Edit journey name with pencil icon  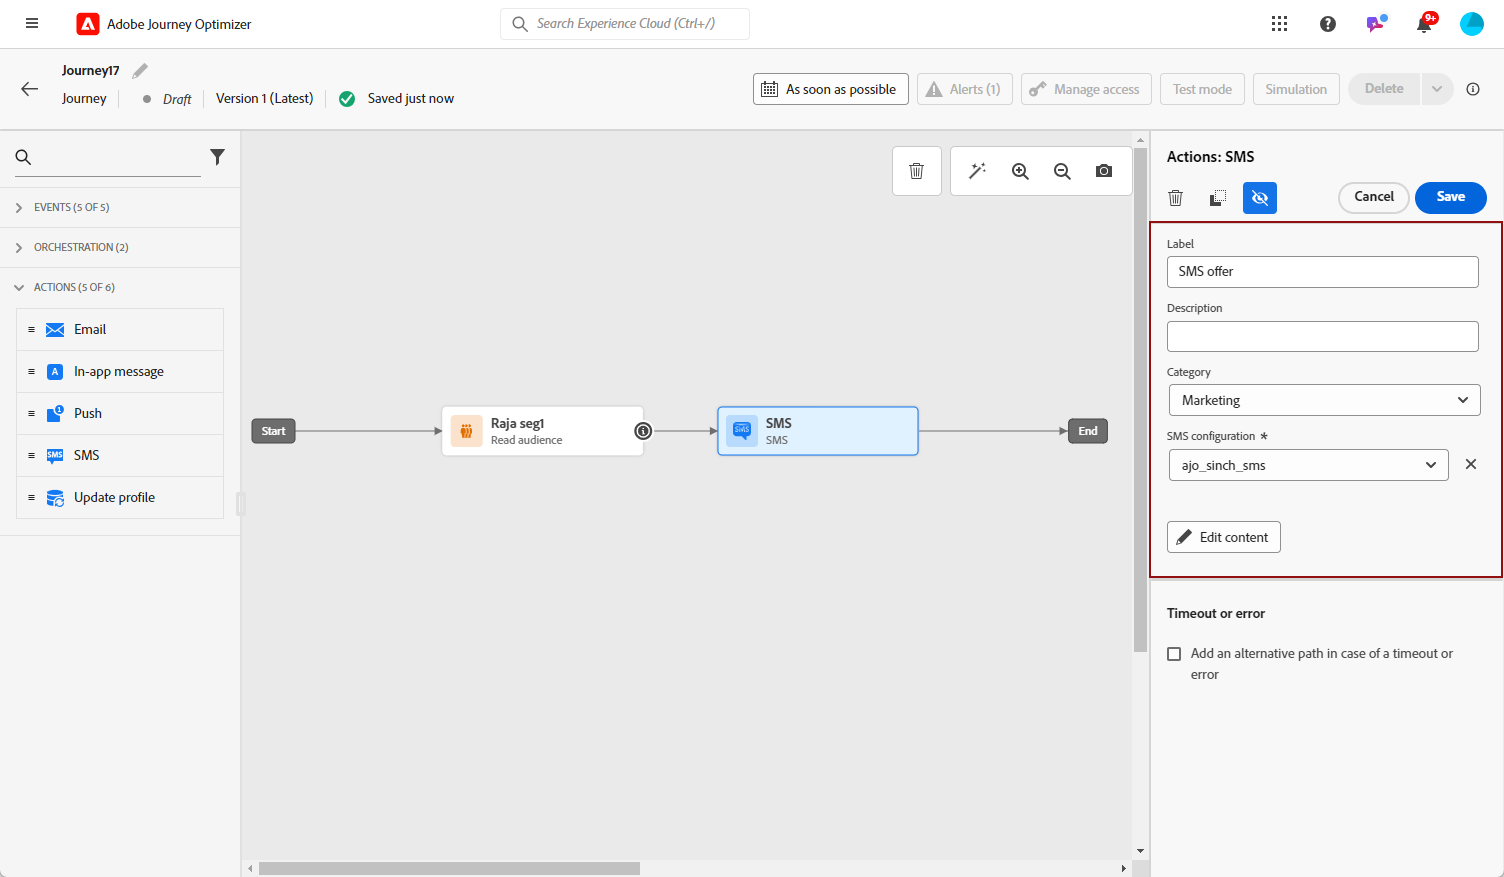pyautogui.click(x=140, y=70)
